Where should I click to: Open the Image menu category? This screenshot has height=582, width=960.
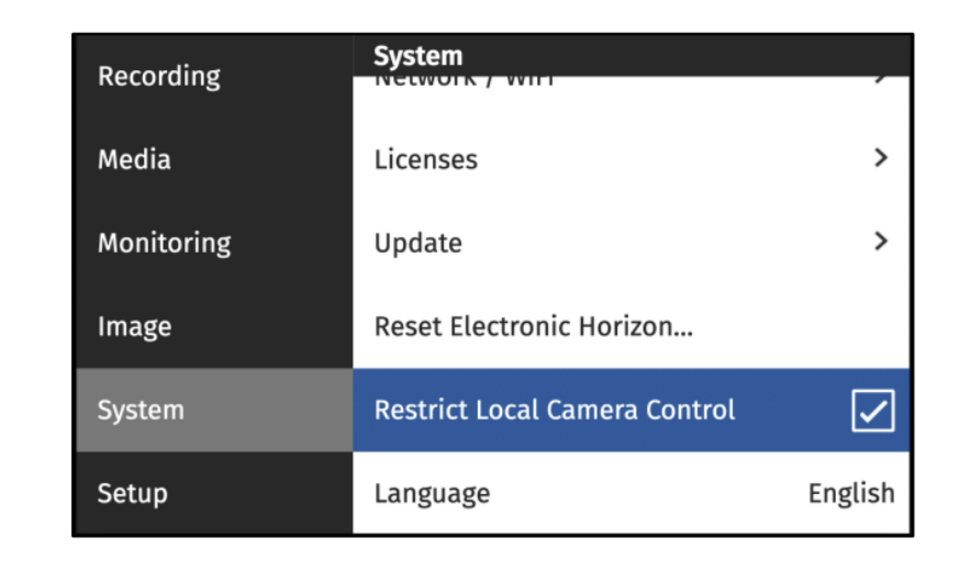pos(134,327)
